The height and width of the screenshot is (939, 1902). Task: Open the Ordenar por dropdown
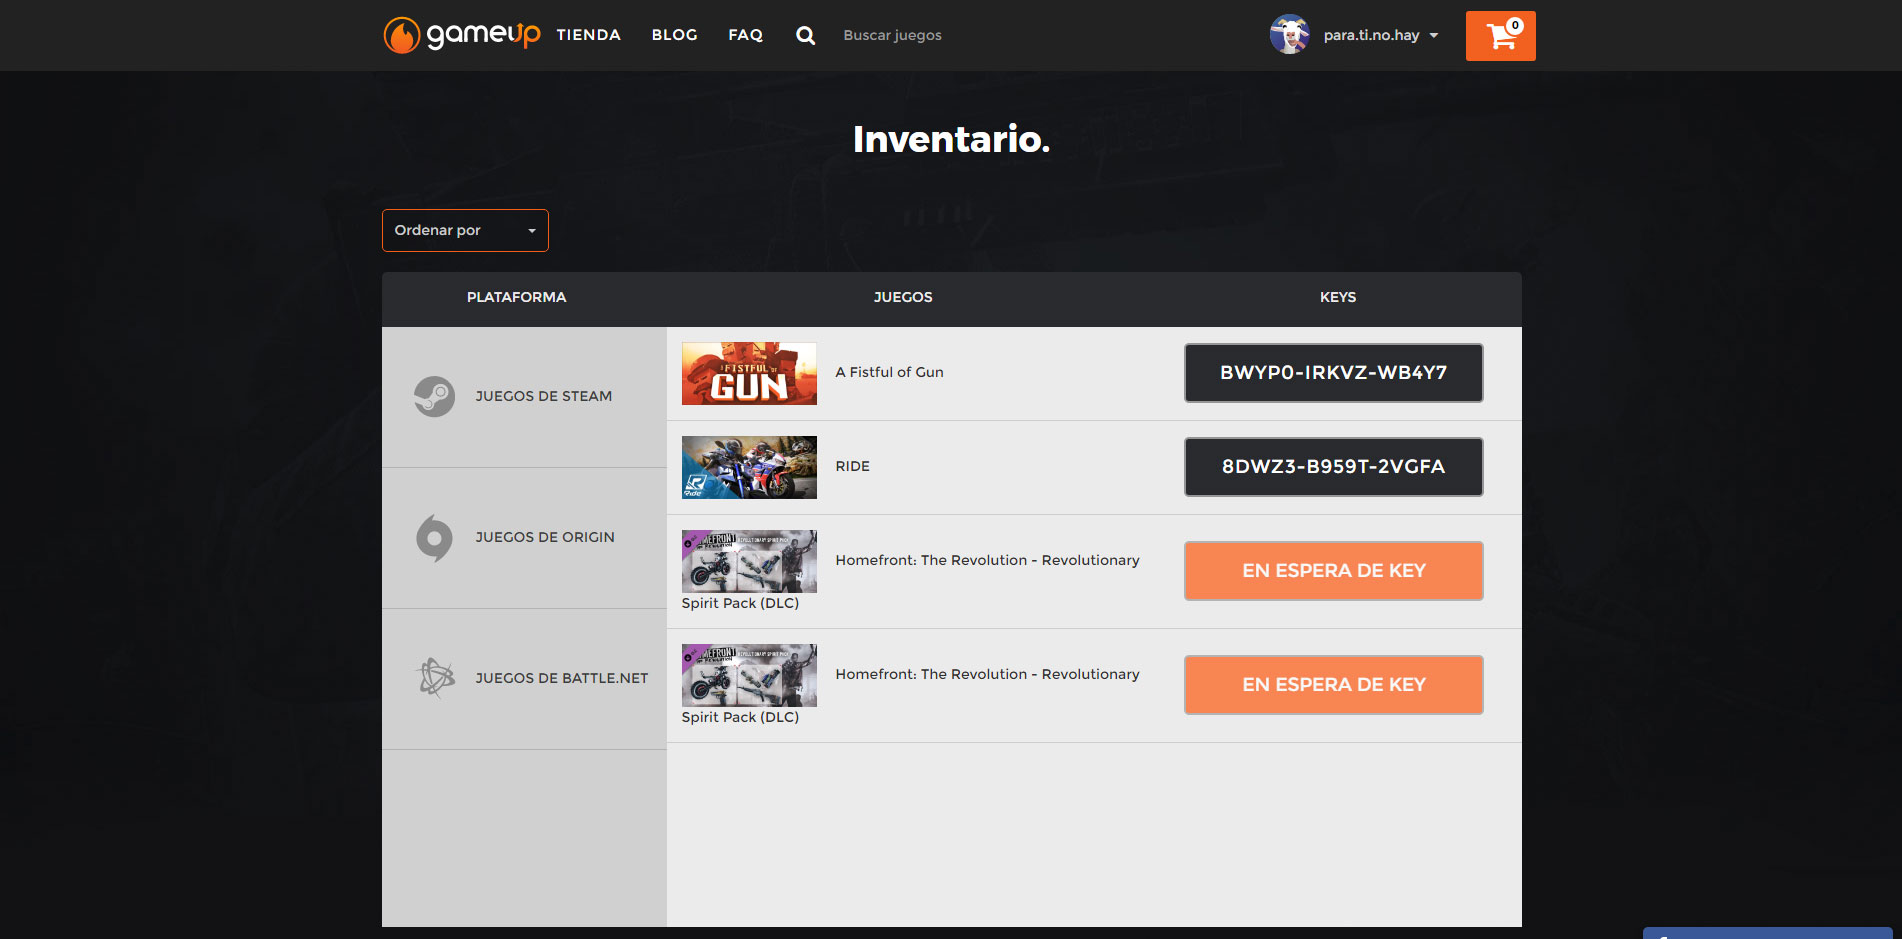click(465, 230)
